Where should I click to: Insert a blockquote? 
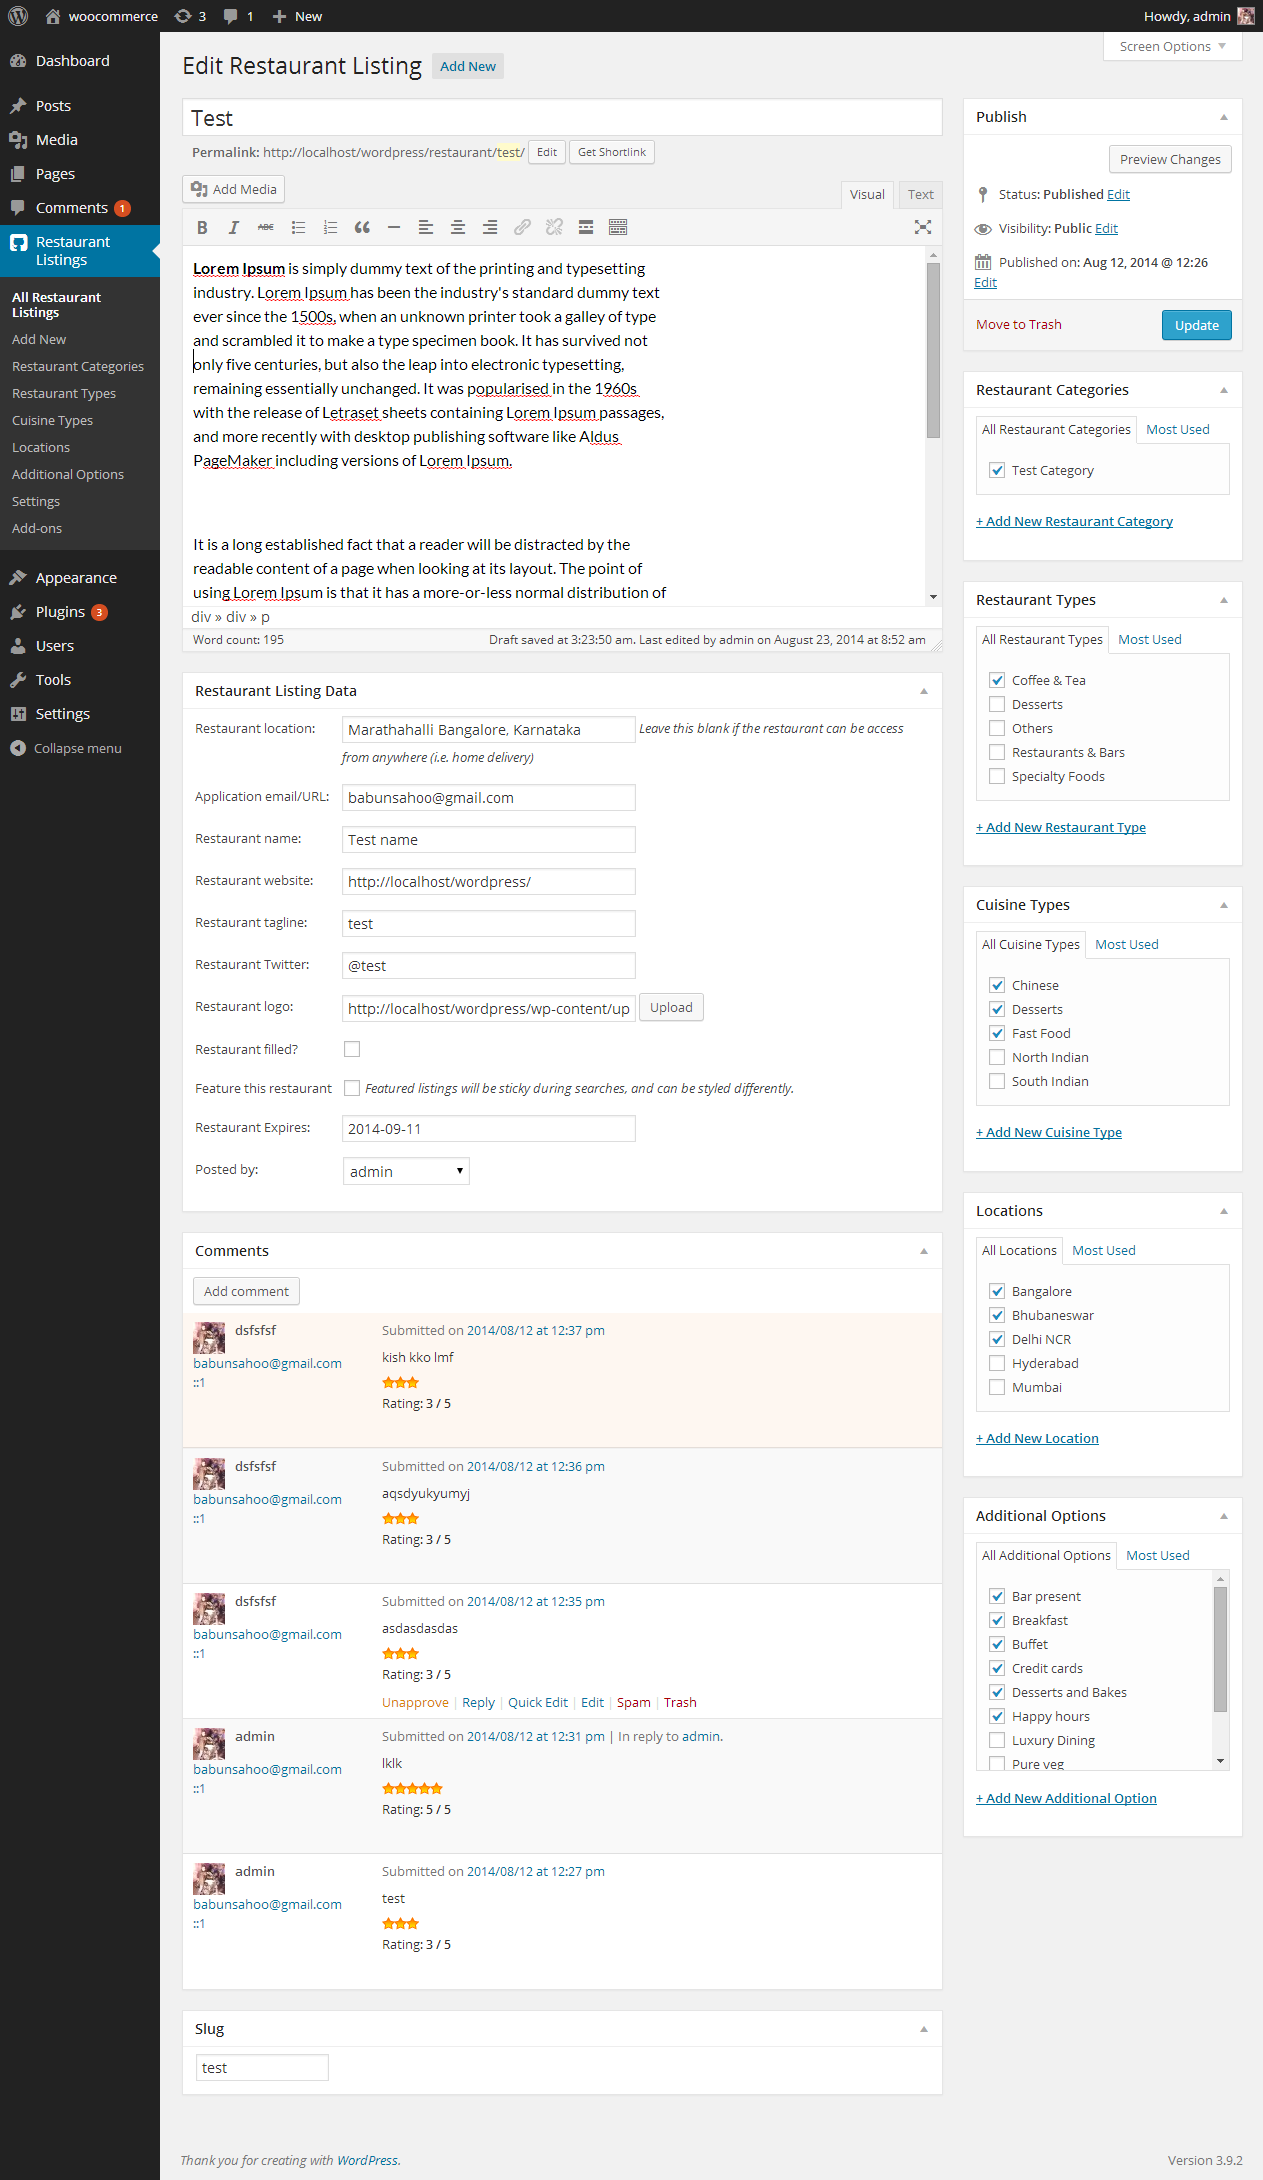click(362, 227)
